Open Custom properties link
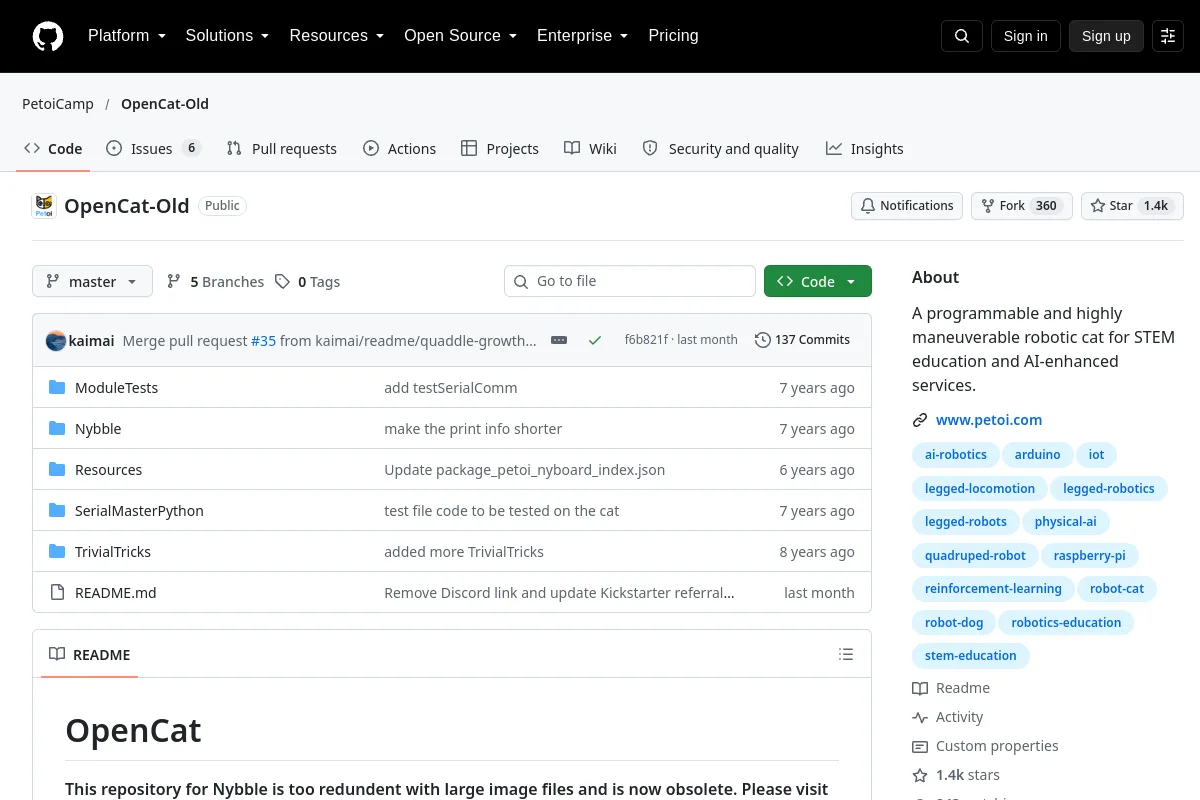The height and width of the screenshot is (800, 1200). 985,746
